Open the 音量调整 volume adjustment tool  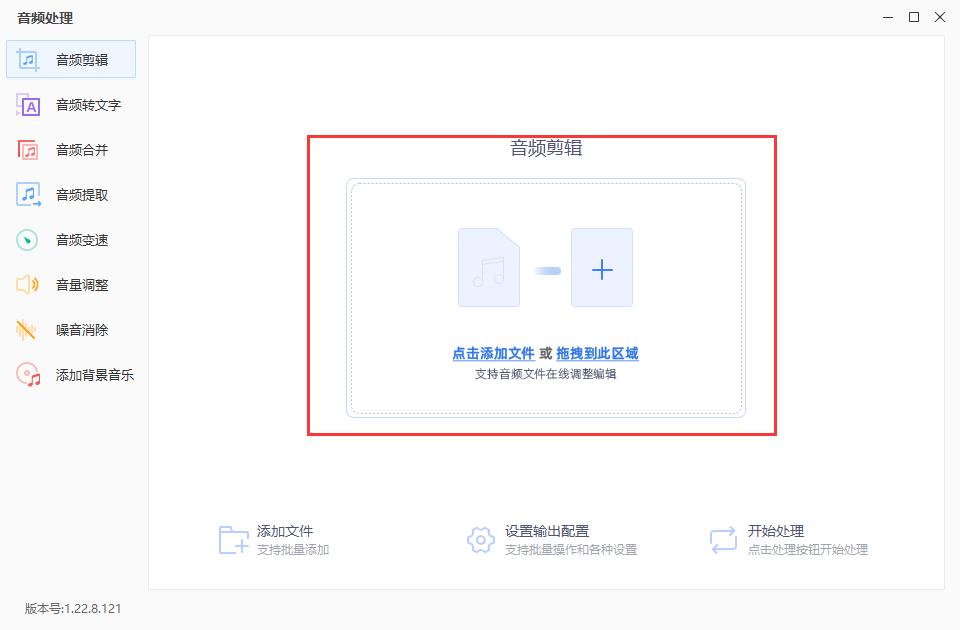click(x=75, y=284)
